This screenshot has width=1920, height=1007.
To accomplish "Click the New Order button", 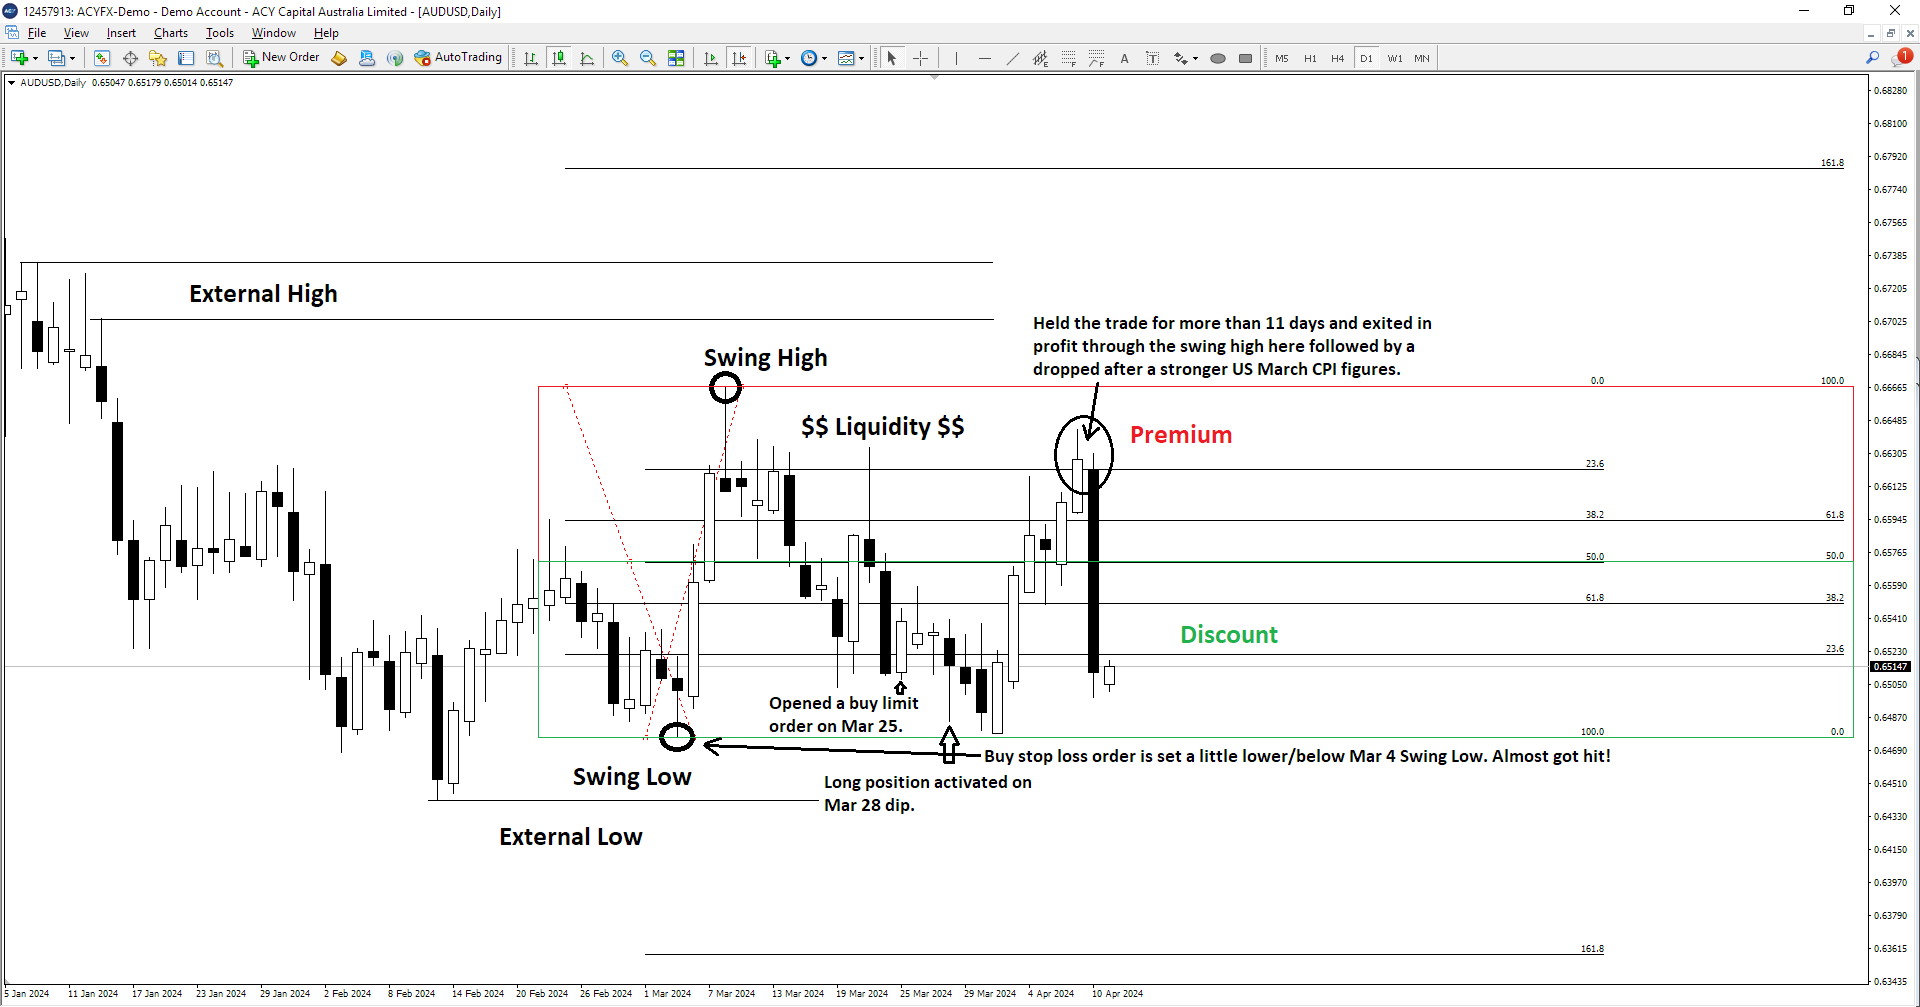I will [281, 58].
